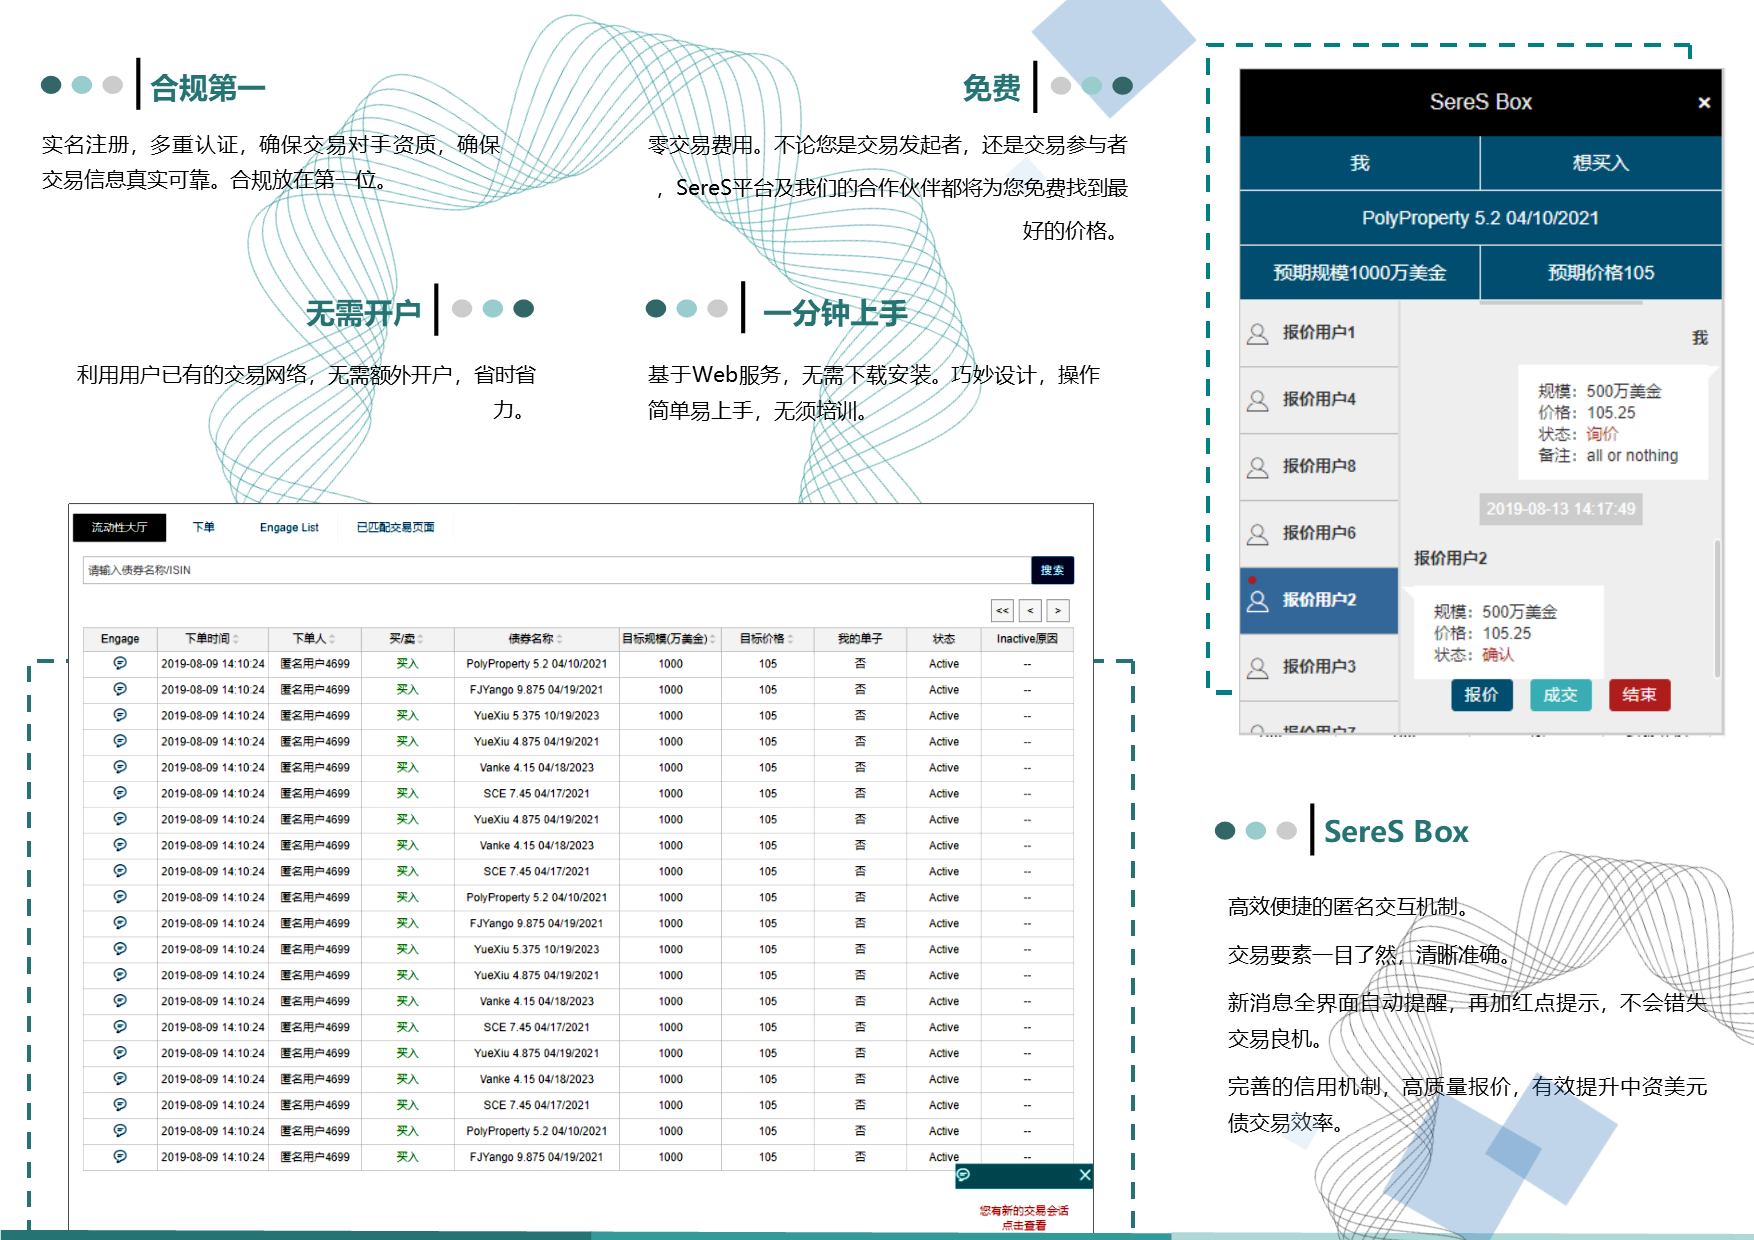Click the chat bubble icon in the notification popup
Screen dimensions: 1754x1240
click(x=963, y=1175)
